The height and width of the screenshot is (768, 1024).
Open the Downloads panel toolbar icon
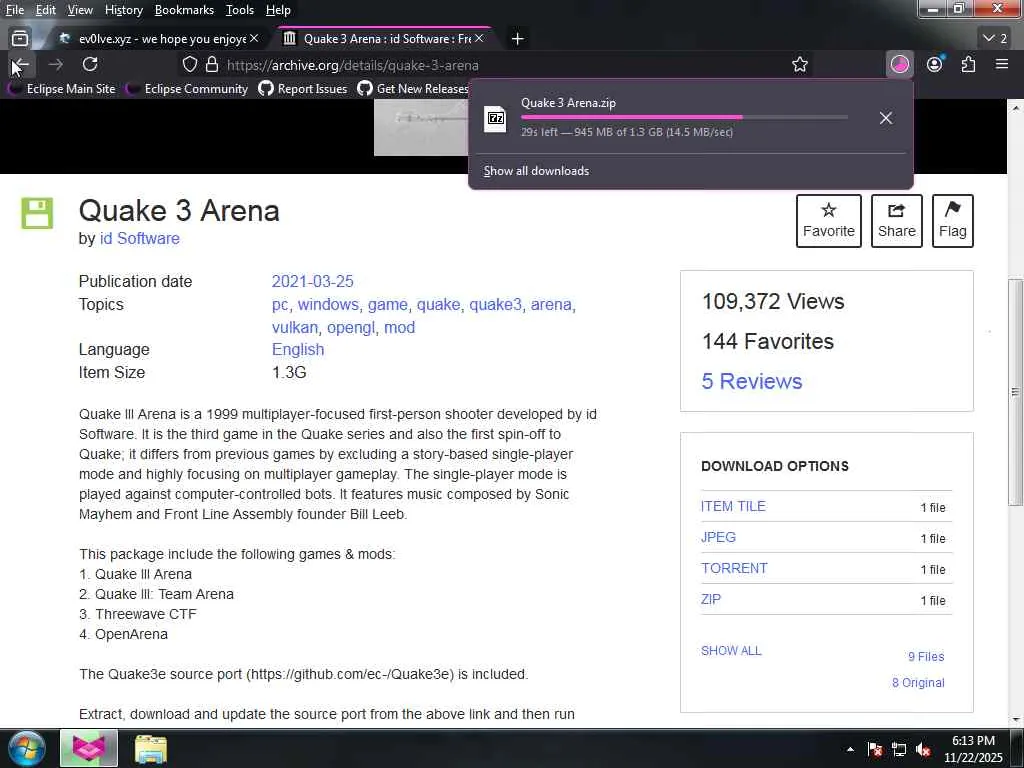click(x=900, y=65)
